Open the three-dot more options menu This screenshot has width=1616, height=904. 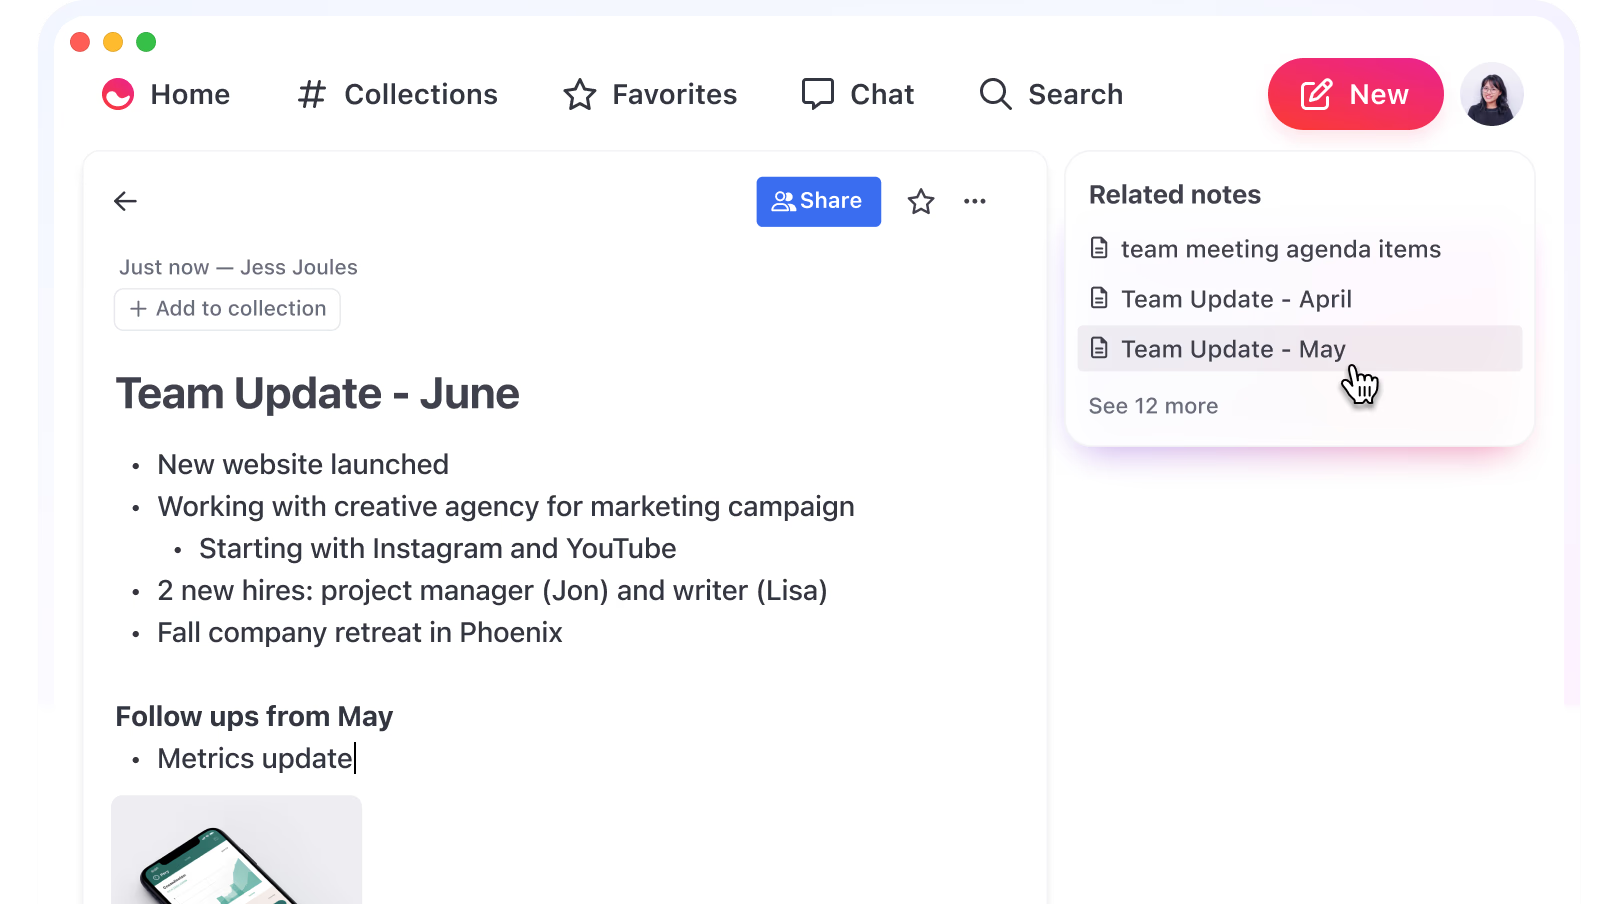tap(974, 201)
